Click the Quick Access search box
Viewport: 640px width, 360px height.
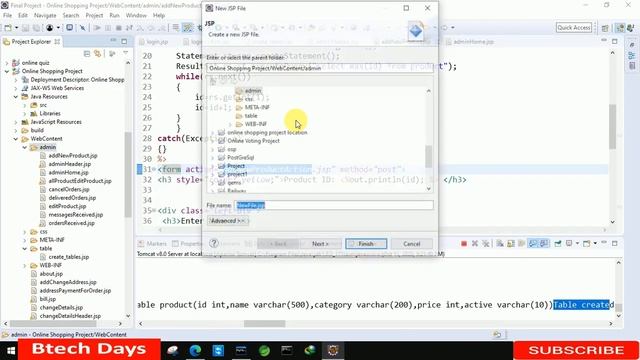574,27
